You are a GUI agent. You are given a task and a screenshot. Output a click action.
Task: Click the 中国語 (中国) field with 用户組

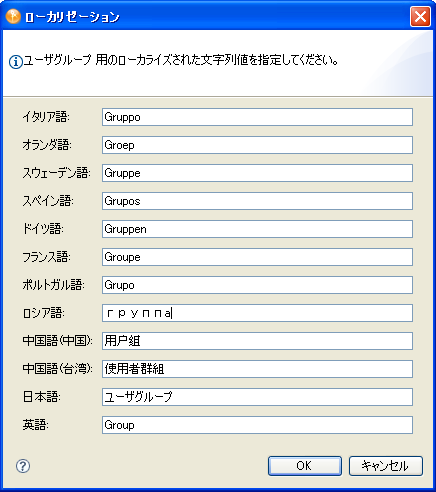pyautogui.click(x=257, y=341)
